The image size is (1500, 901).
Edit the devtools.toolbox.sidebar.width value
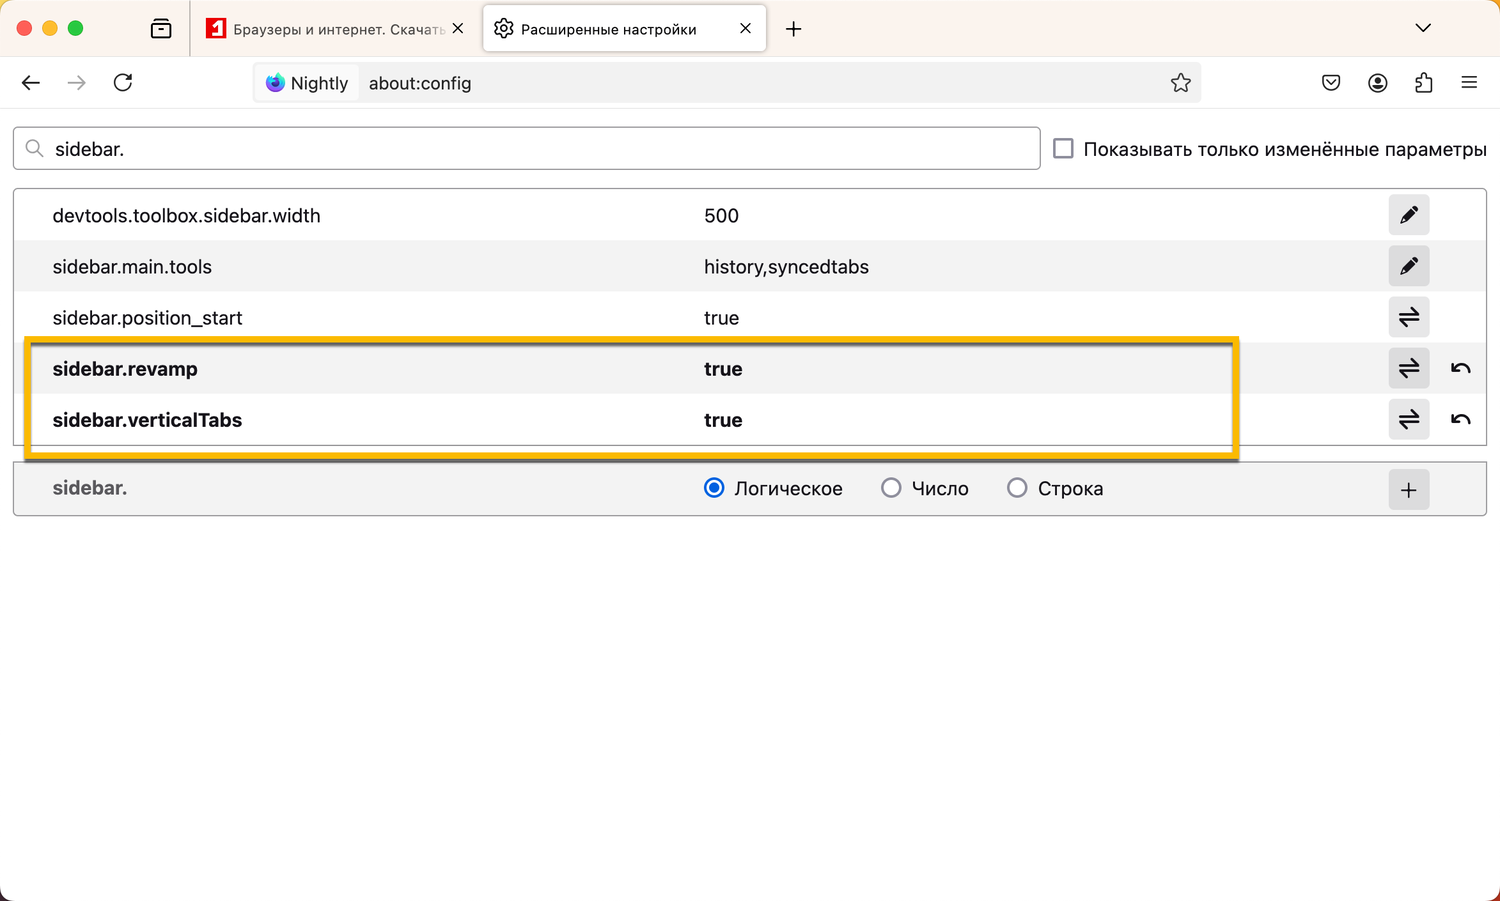coord(1408,215)
